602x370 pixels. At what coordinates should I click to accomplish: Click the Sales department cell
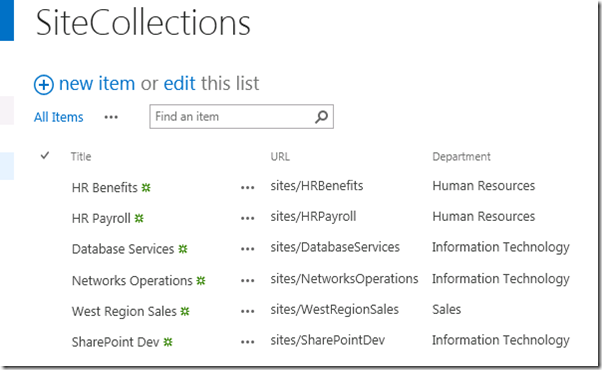pyautogui.click(x=447, y=309)
